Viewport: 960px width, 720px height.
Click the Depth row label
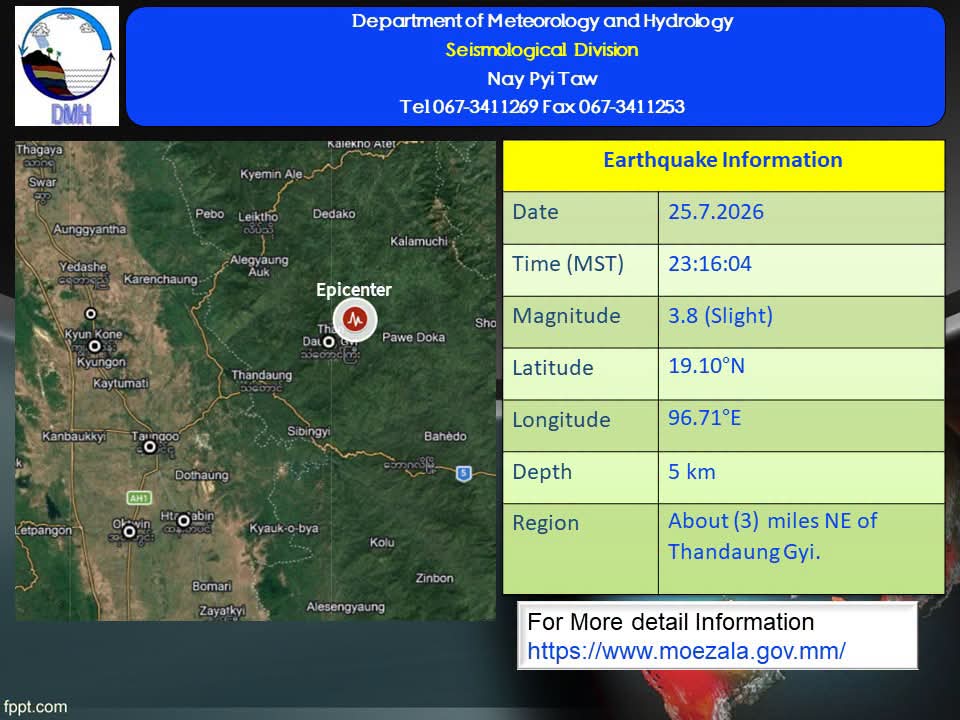click(542, 472)
